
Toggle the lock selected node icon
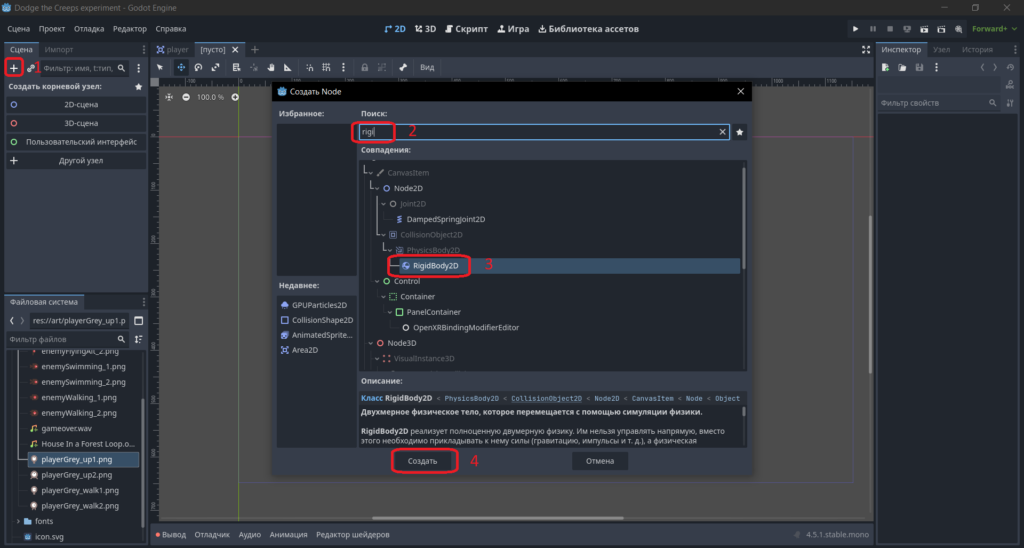tap(364, 67)
